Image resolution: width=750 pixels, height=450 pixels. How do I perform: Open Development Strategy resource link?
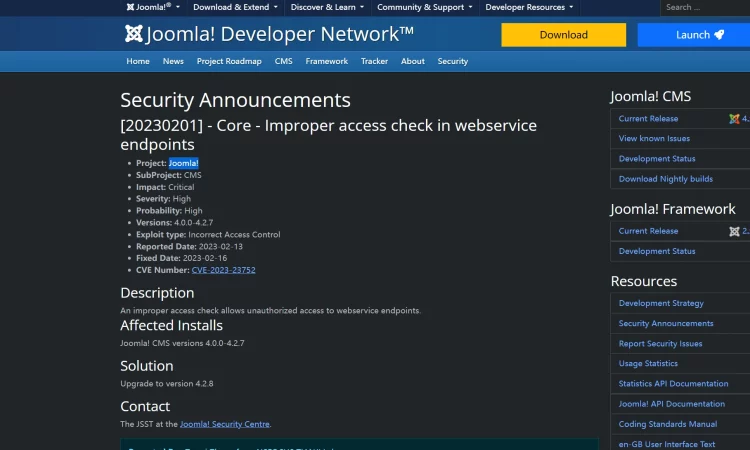[x=661, y=303]
